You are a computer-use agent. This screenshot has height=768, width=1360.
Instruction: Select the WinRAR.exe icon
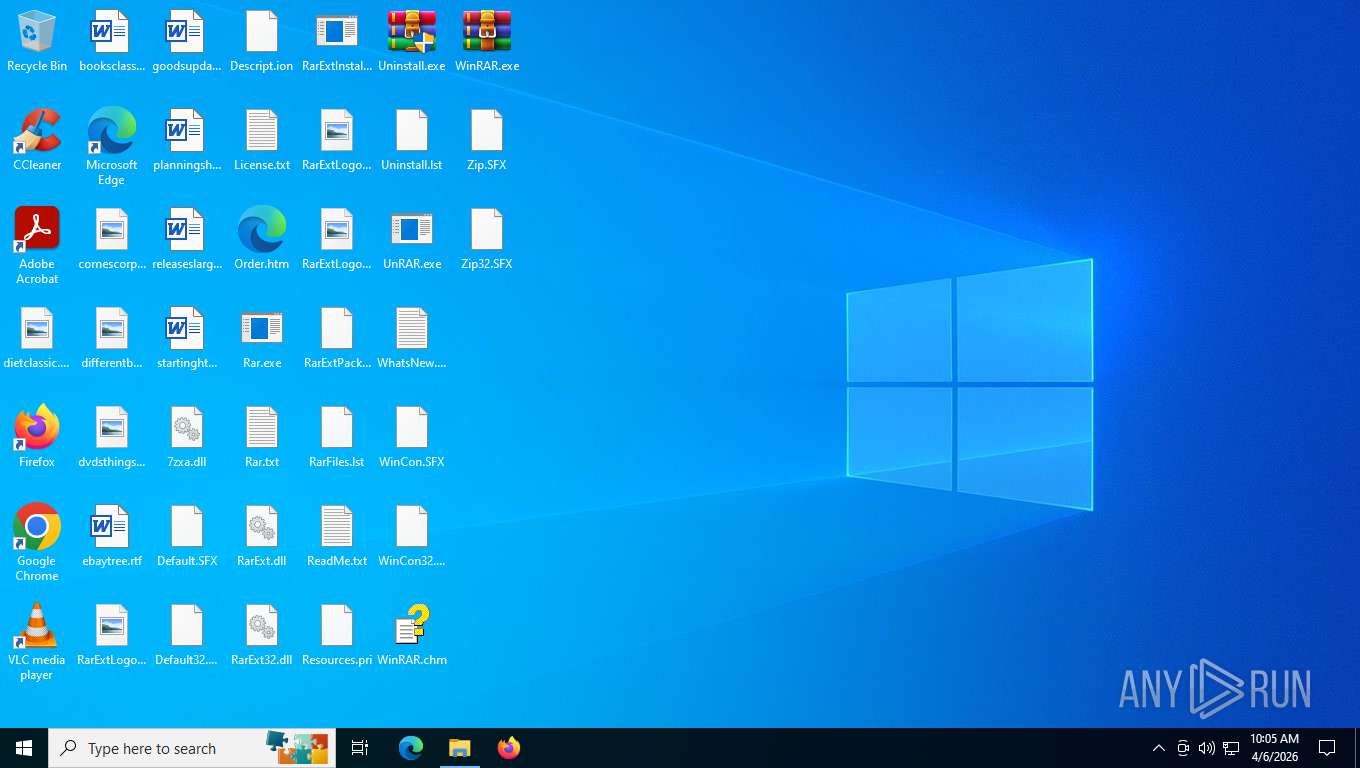coord(487,42)
